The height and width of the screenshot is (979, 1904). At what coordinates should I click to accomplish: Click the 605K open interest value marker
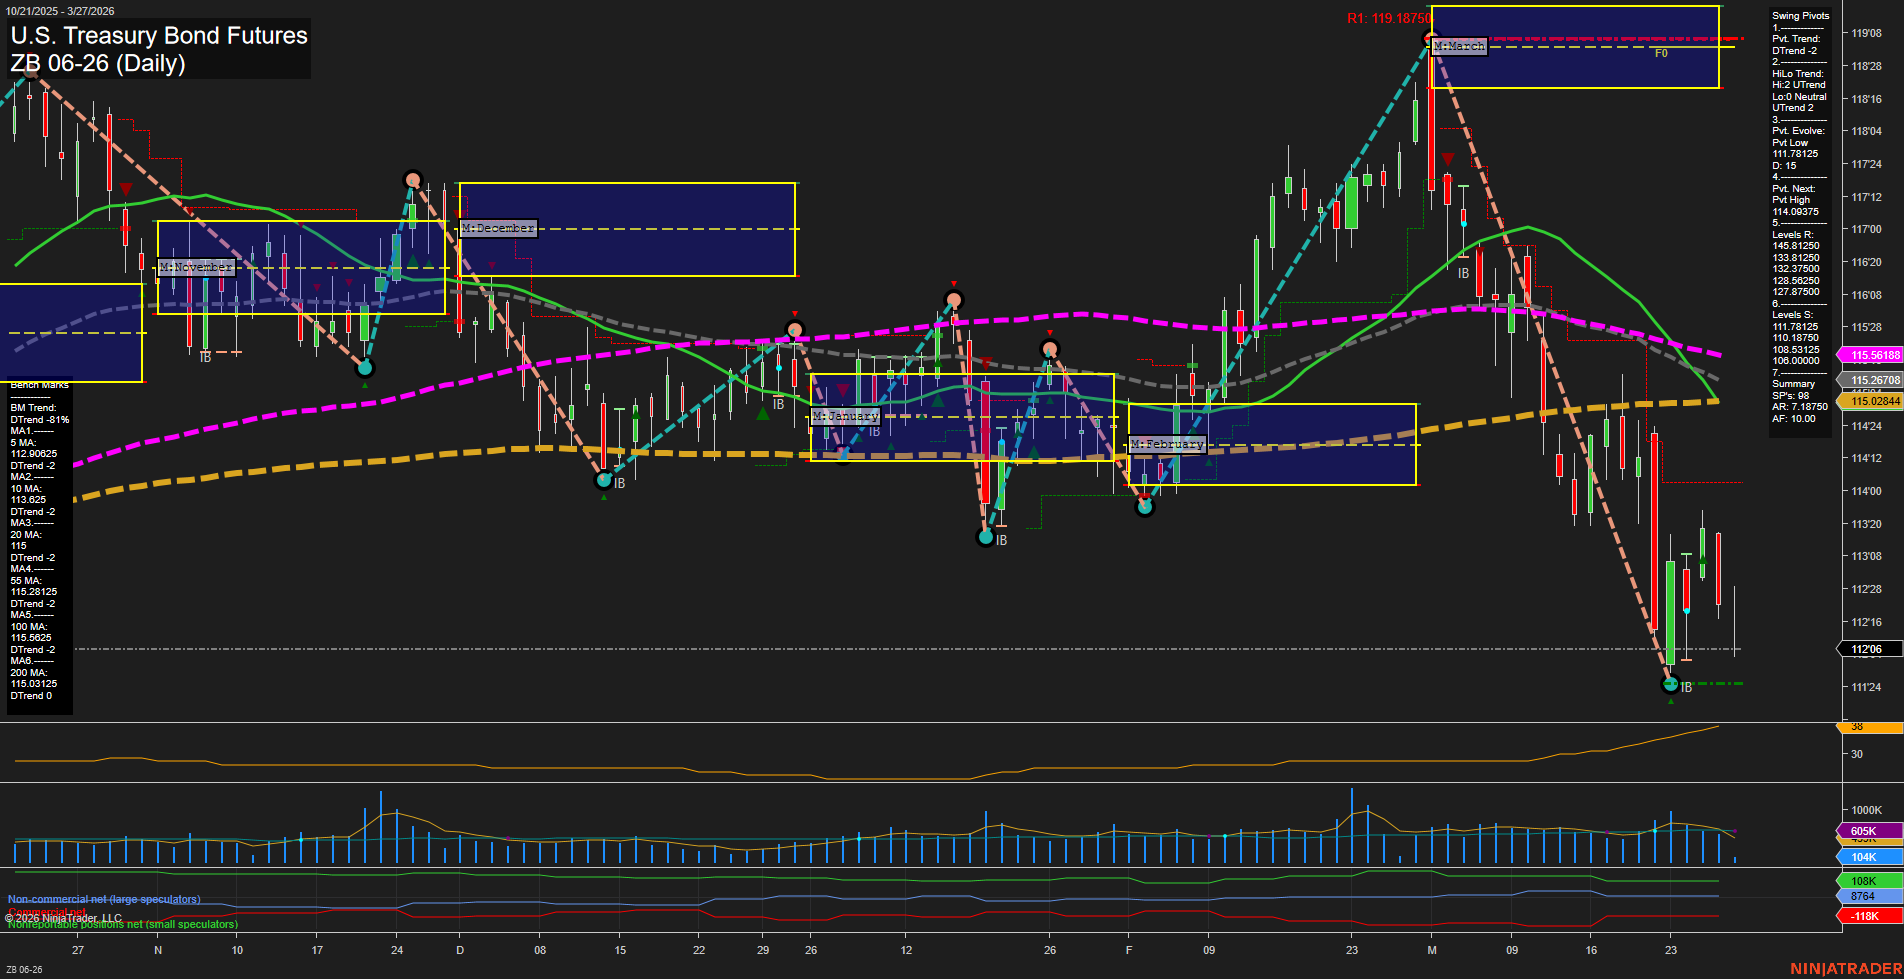[1862, 830]
